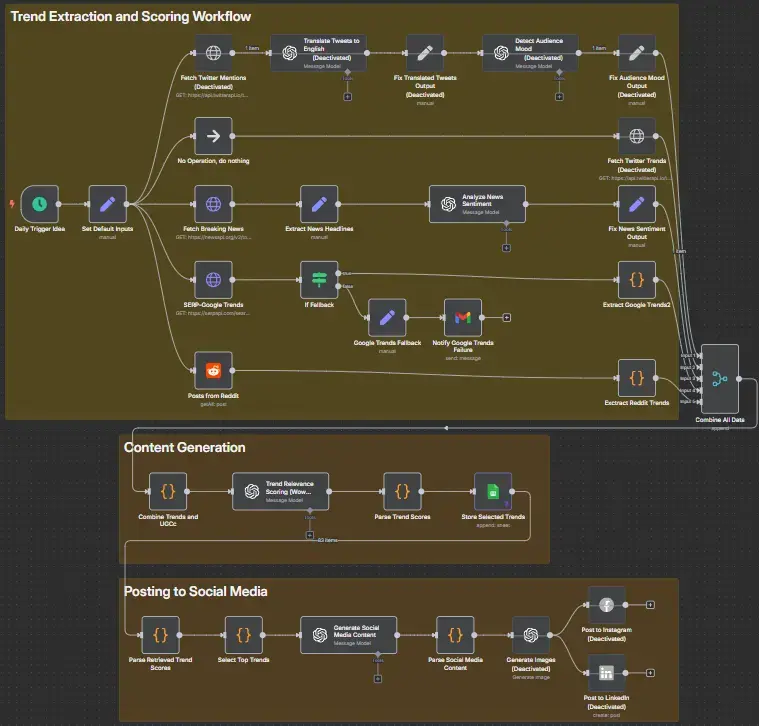Open the Detect Audience Mood node
759x726 pixels.
pyautogui.click(x=531, y=53)
